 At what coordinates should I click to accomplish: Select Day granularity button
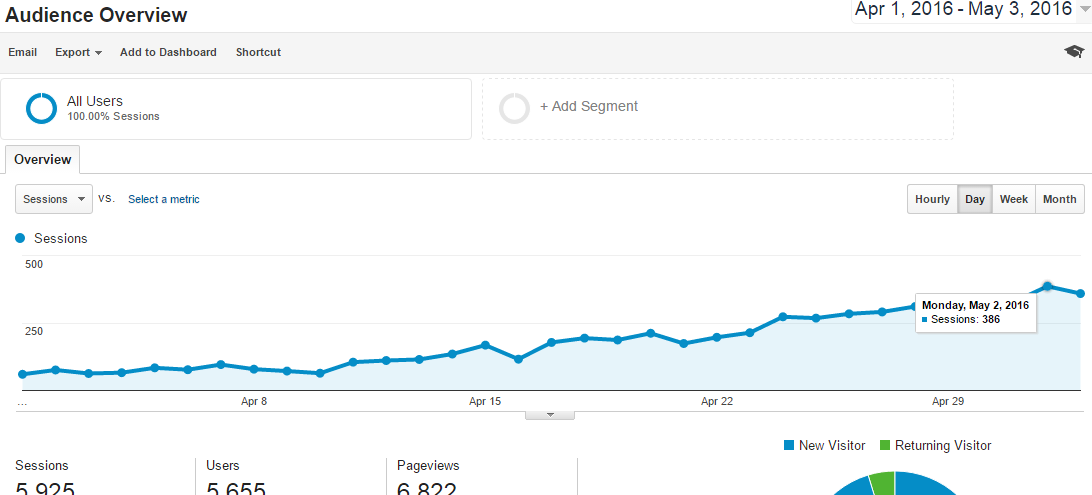click(x=974, y=199)
